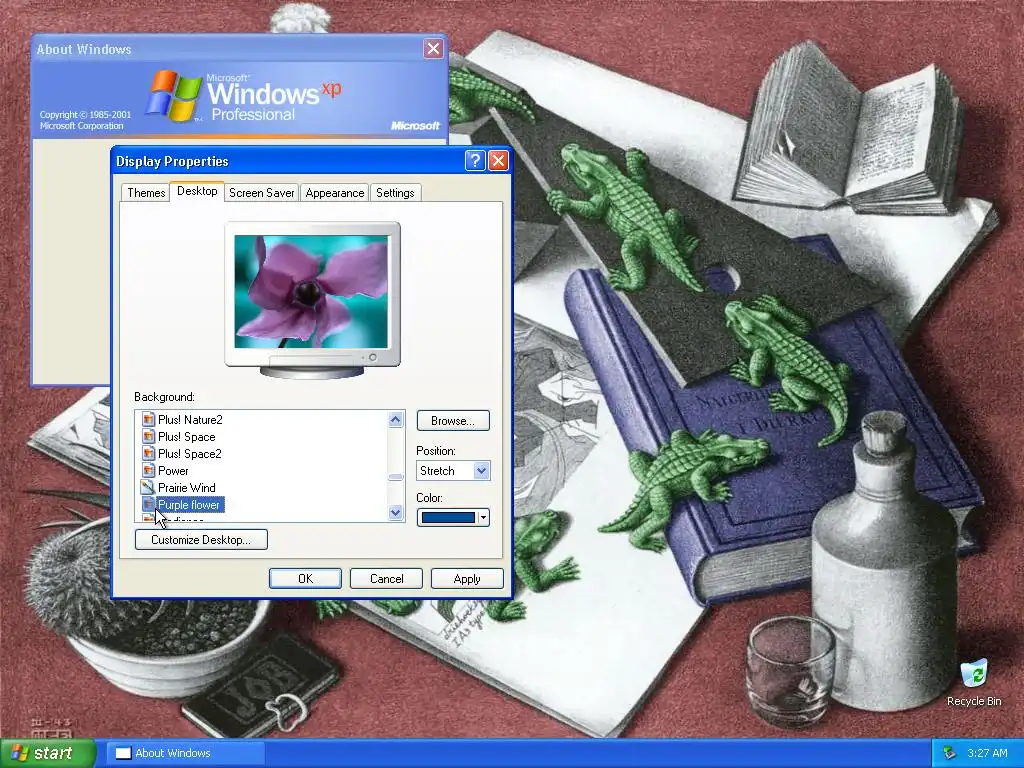Click the system tray network icon
This screenshot has height=768, width=1024.
[950, 753]
